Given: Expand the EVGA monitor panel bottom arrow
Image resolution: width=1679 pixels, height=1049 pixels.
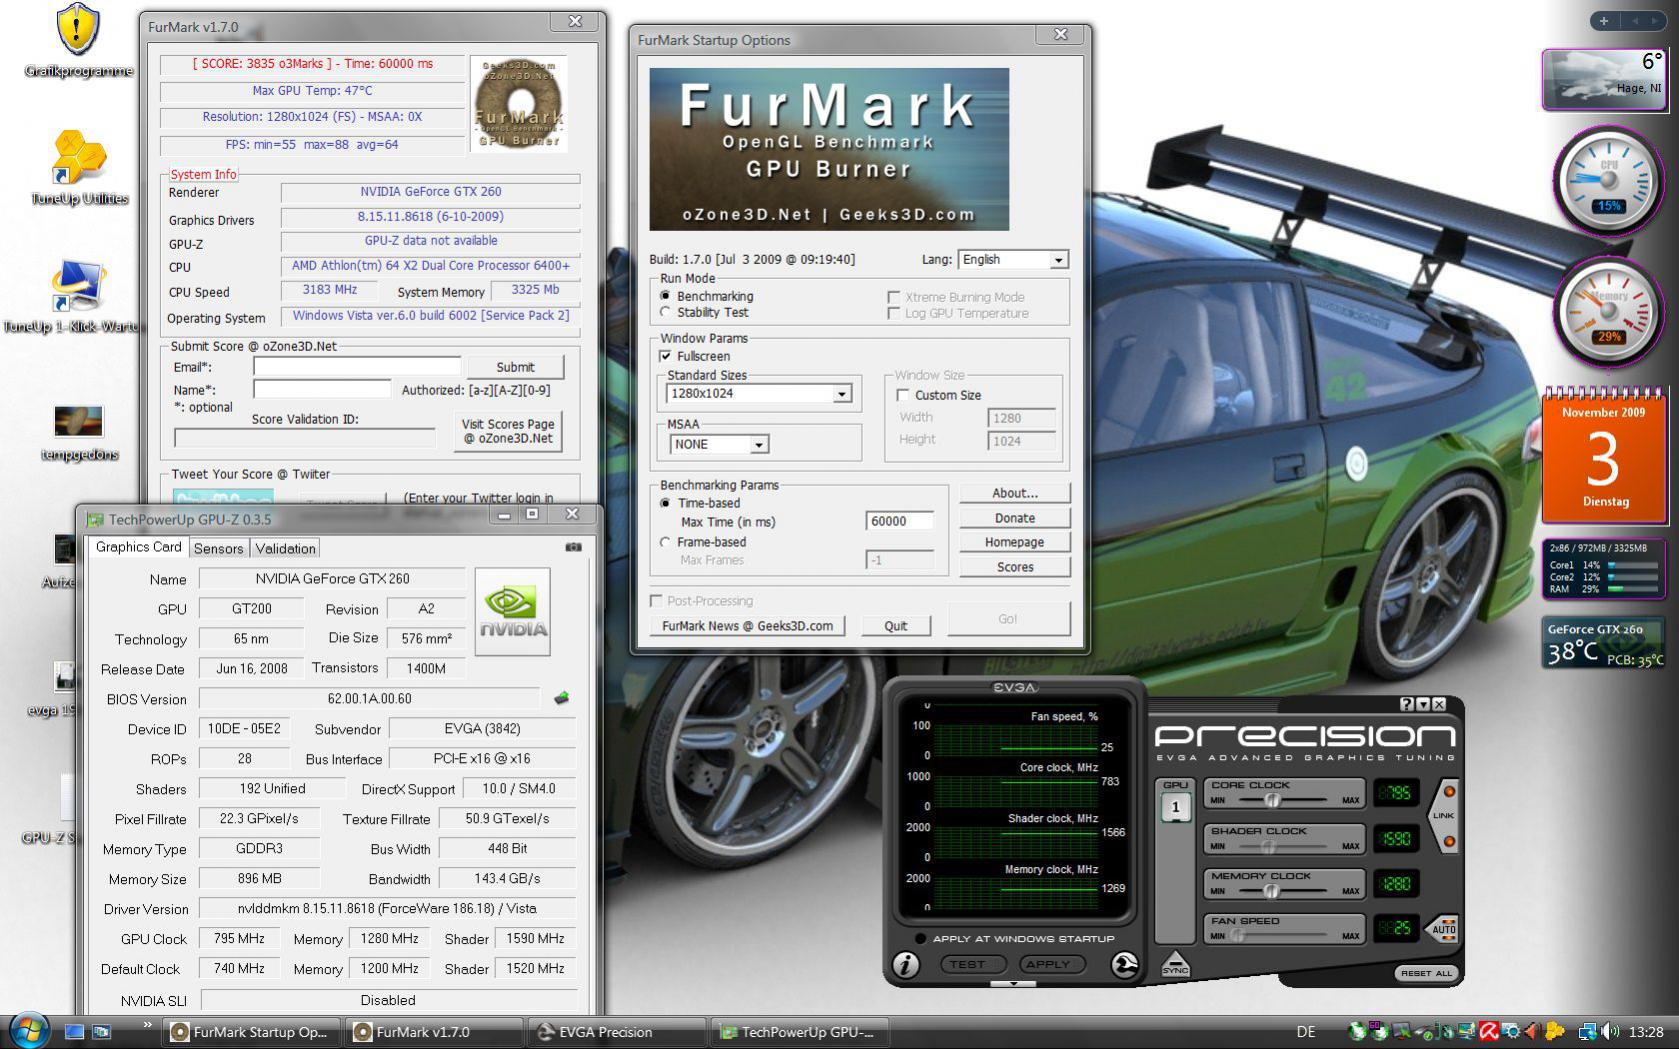Looking at the screenshot, I should click(1014, 985).
